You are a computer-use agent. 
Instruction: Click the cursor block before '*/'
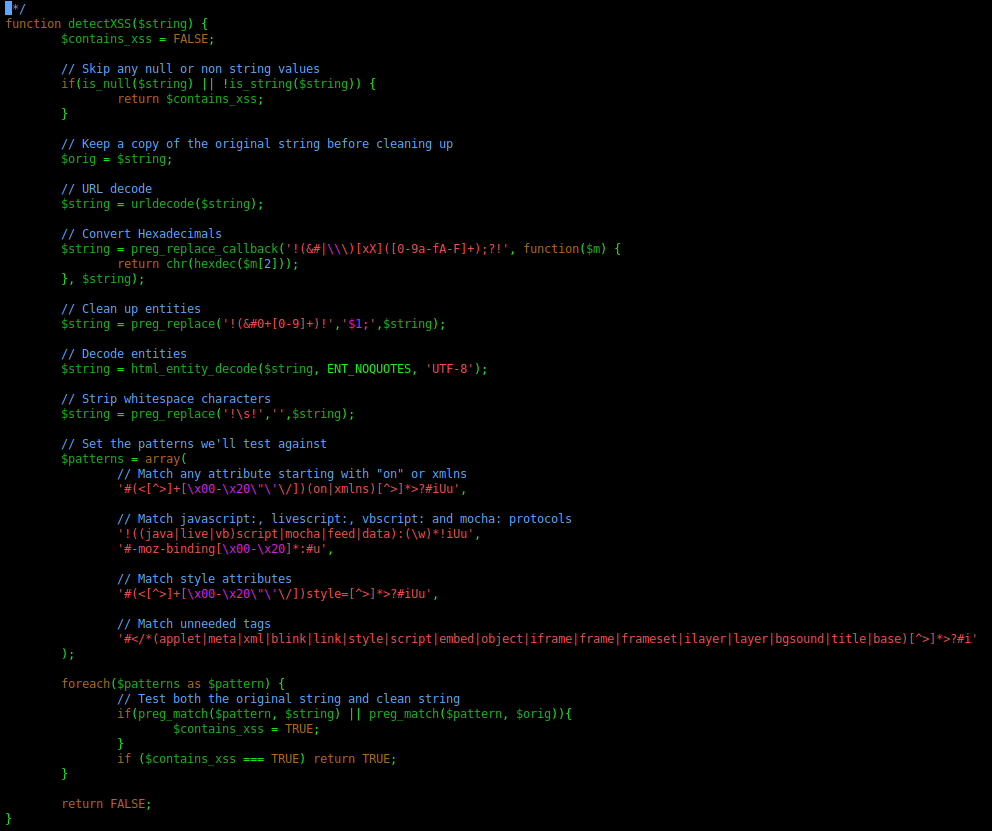coord(8,8)
